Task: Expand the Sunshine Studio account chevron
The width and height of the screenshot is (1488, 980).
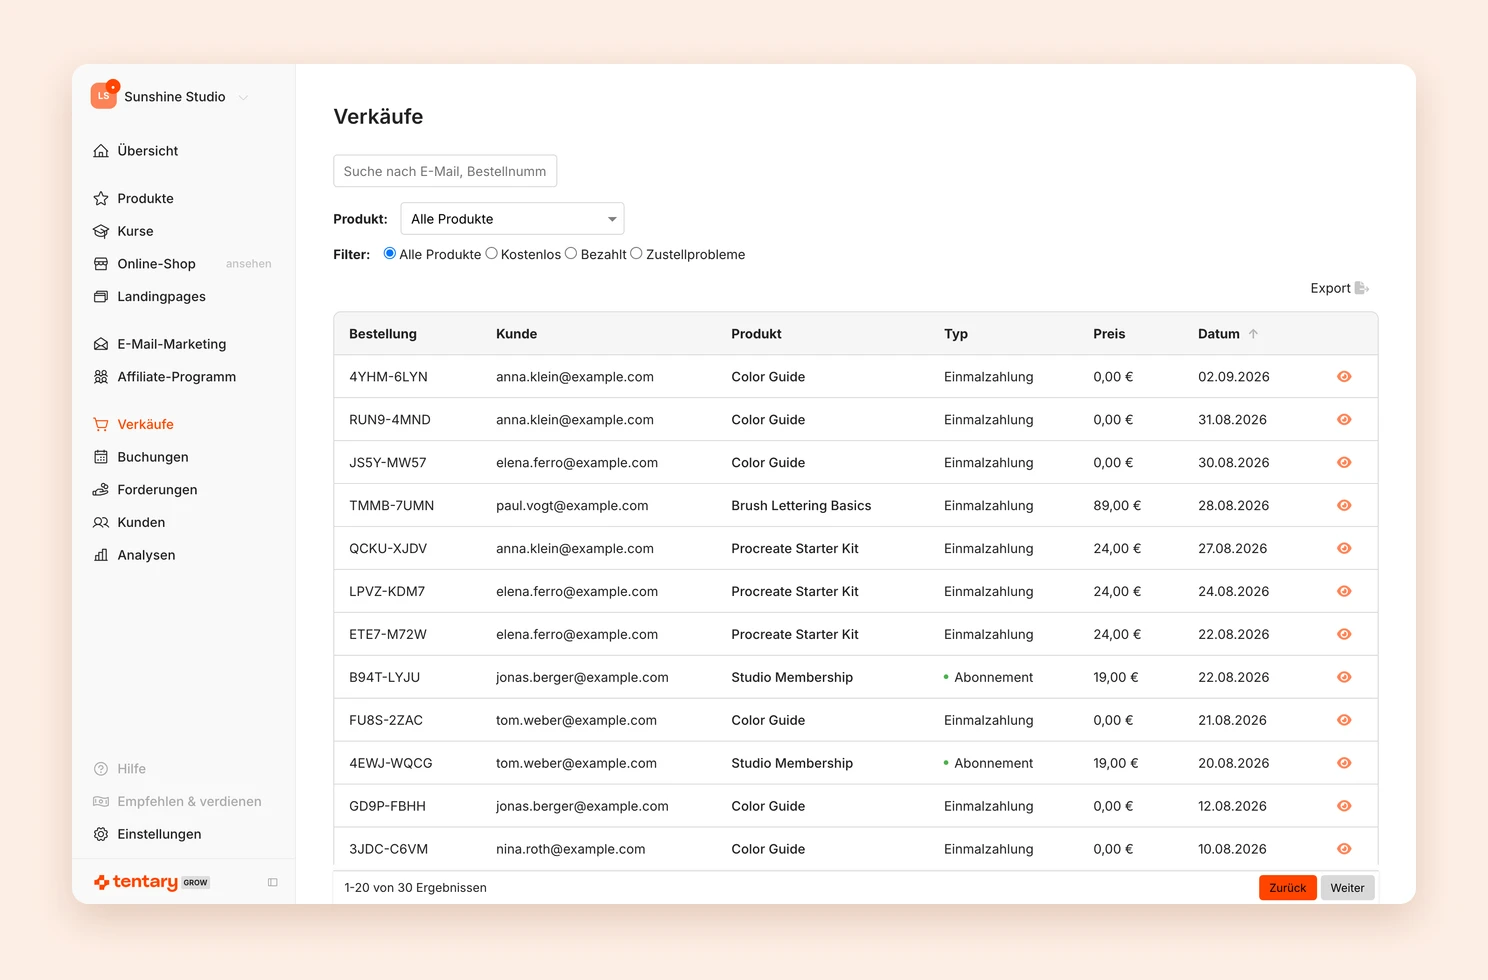Action: [243, 97]
